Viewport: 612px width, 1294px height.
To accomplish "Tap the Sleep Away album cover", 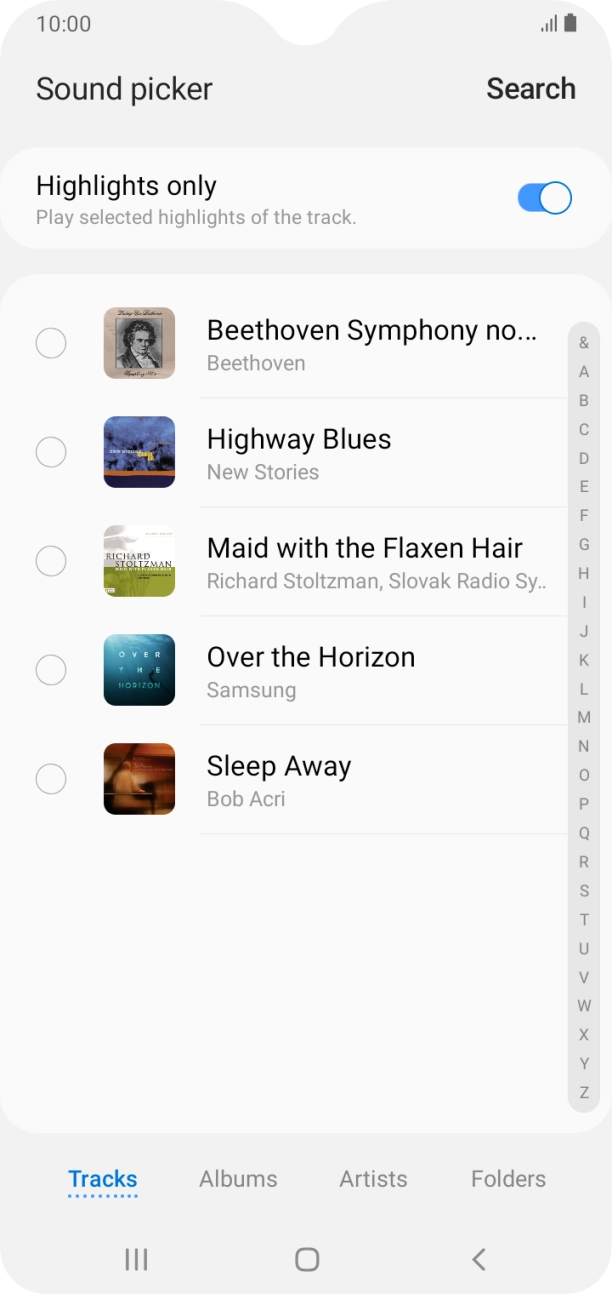I will coord(138,779).
